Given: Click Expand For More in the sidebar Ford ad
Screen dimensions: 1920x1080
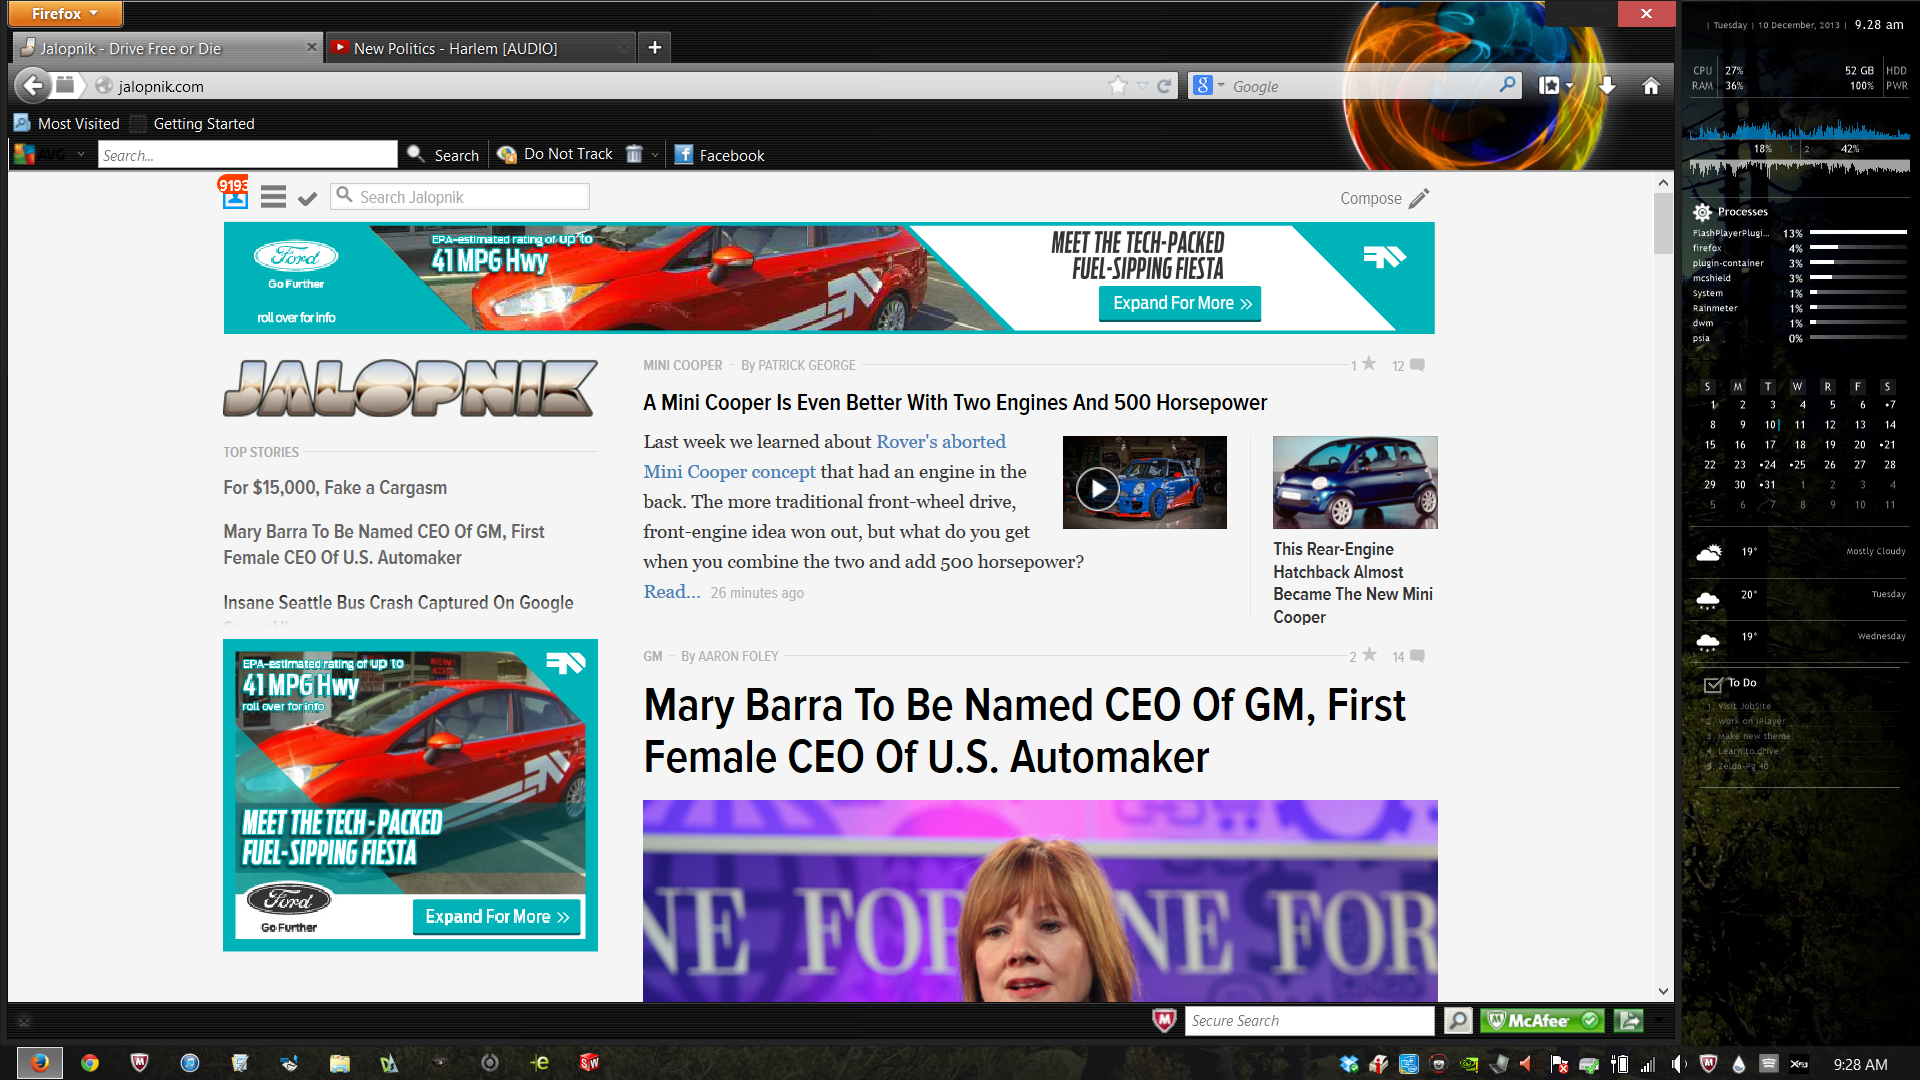Looking at the screenshot, I should pos(496,917).
